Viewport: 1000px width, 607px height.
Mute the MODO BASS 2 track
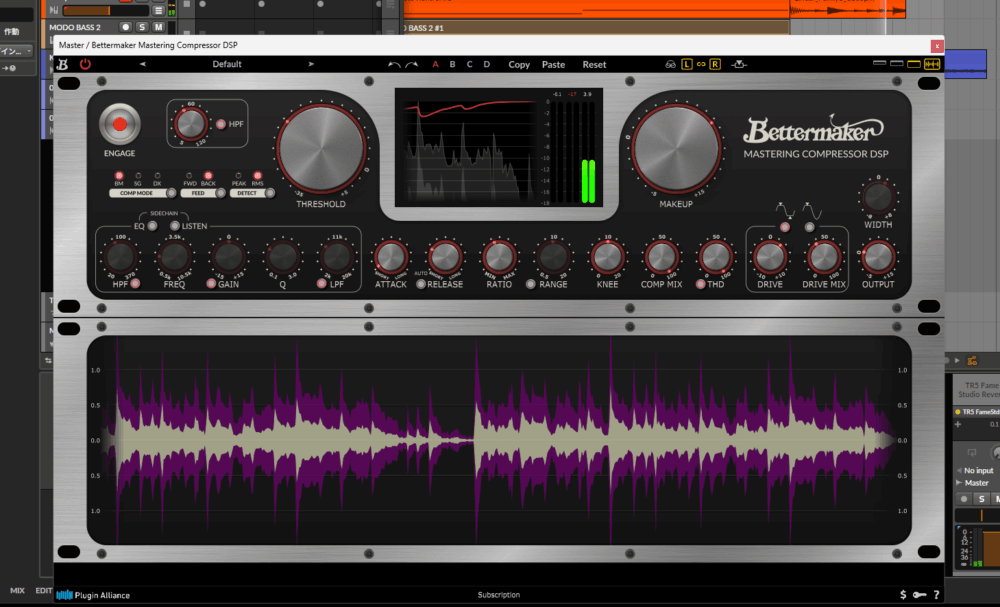158,27
